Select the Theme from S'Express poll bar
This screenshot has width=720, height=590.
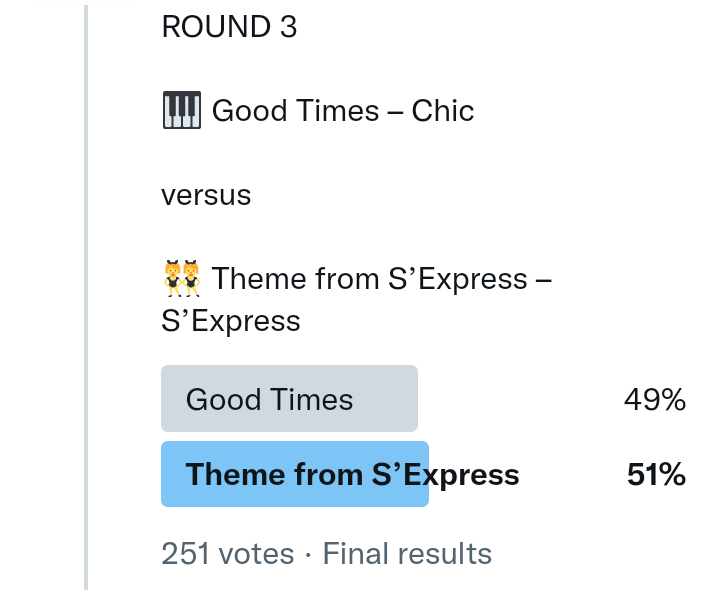pos(295,474)
